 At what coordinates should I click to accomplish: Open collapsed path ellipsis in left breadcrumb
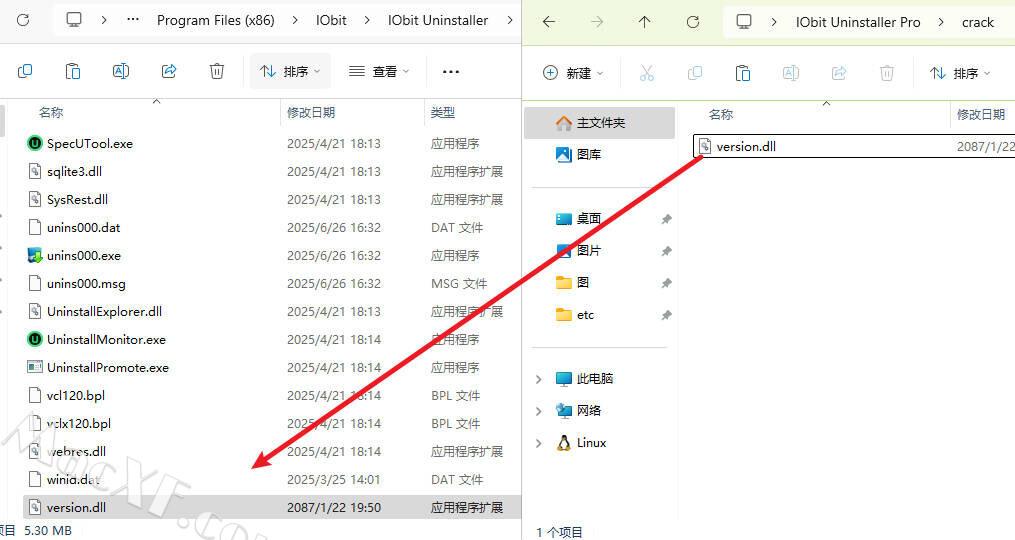pyautogui.click(x=133, y=20)
